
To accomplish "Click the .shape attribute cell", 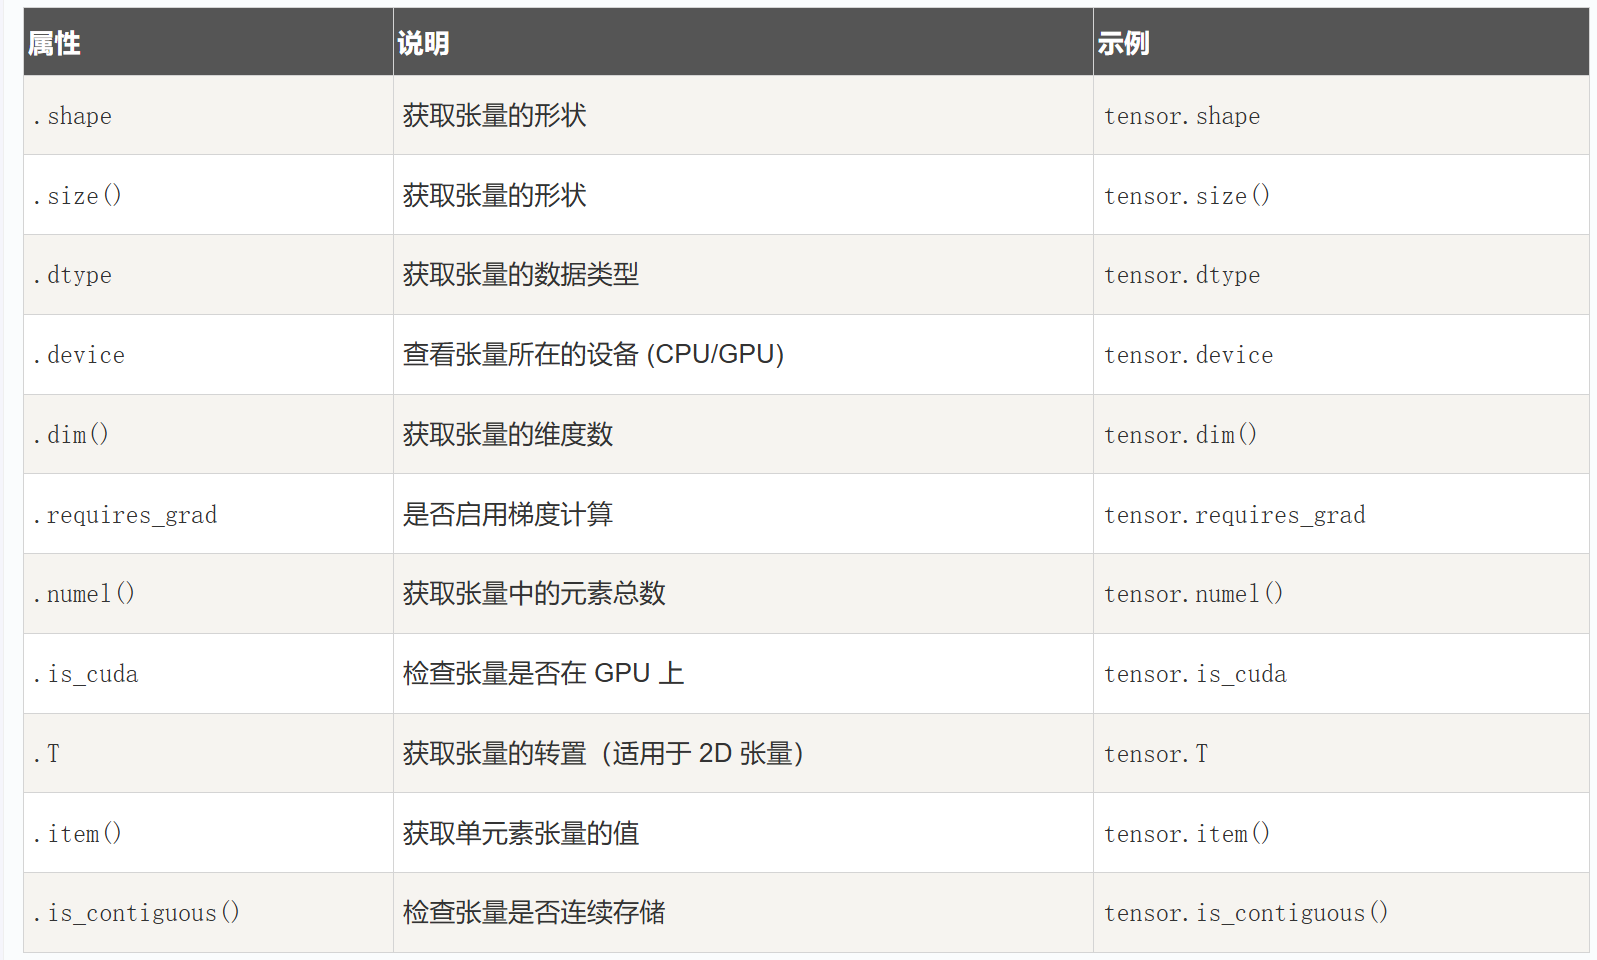I will pyautogui.click(x=72, y=116).
